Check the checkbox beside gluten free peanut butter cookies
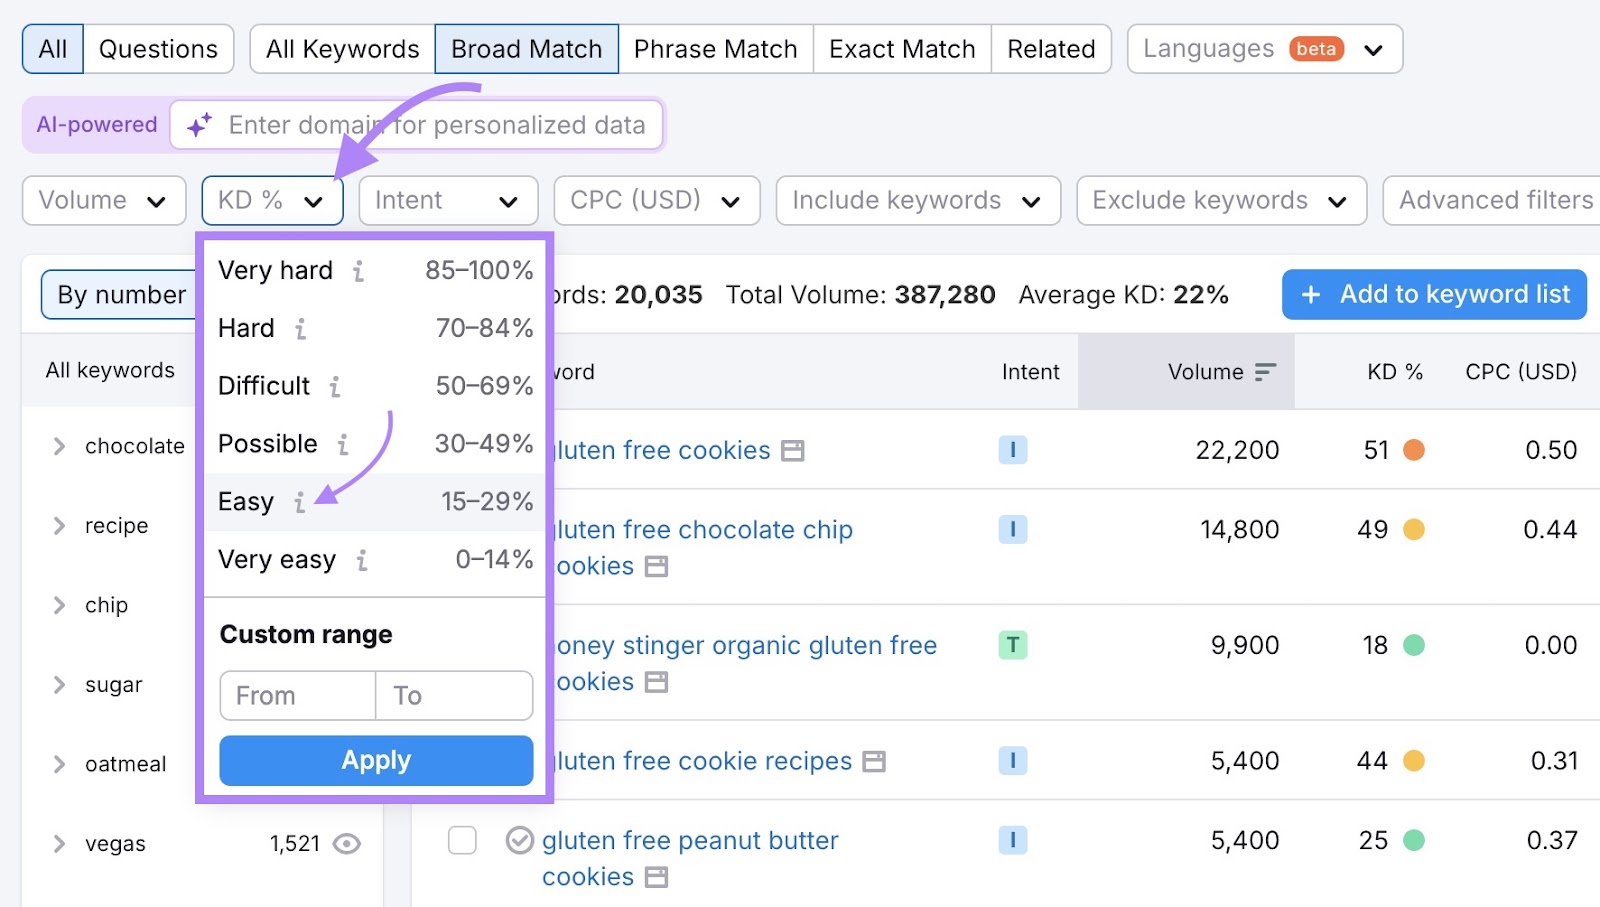Image resolution: width=1600 pixels, height=907 pixels. tap(462, 840)
